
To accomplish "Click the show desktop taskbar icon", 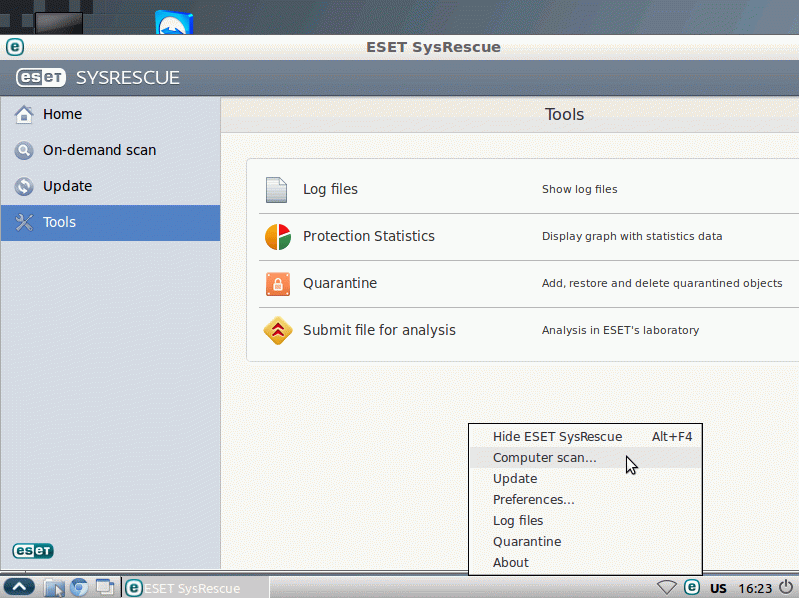I will (x=105, y=587).
